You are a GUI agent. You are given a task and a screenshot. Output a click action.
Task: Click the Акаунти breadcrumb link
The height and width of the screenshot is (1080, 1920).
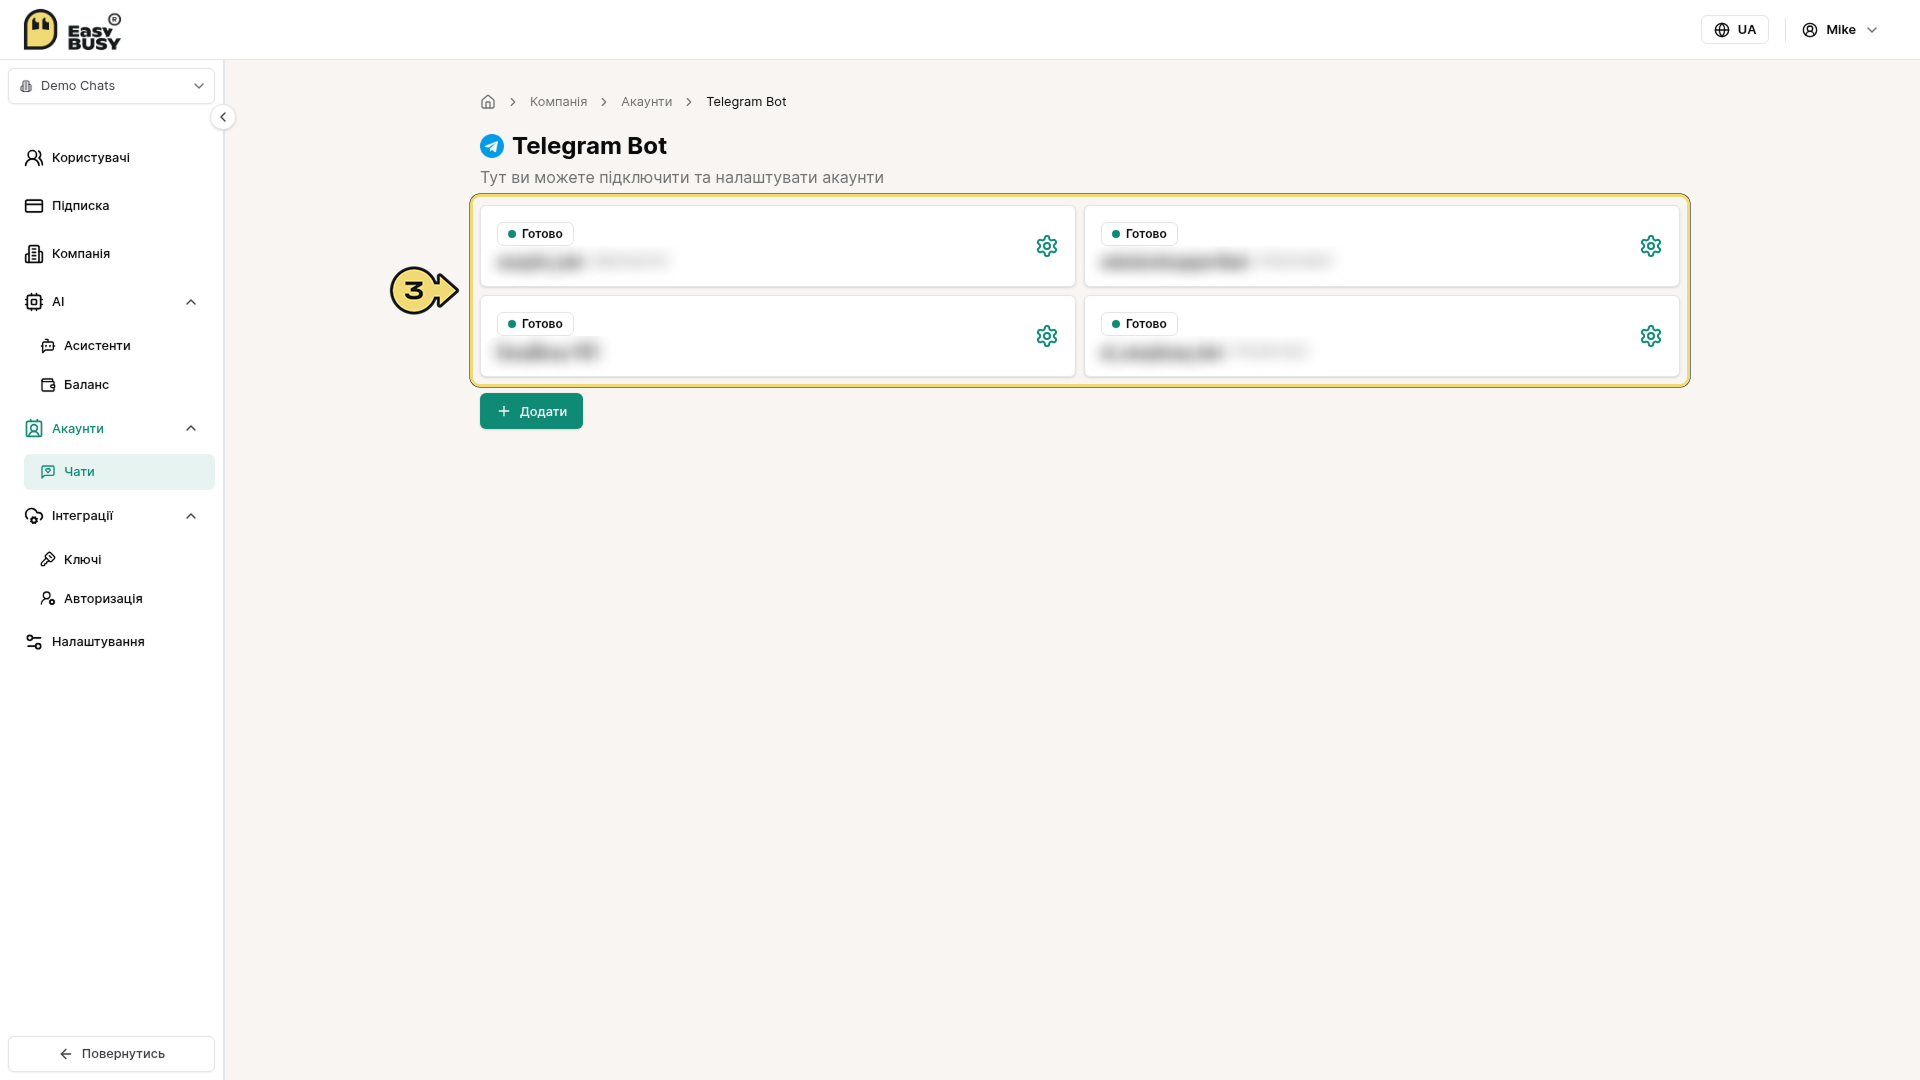coord(646,102)
